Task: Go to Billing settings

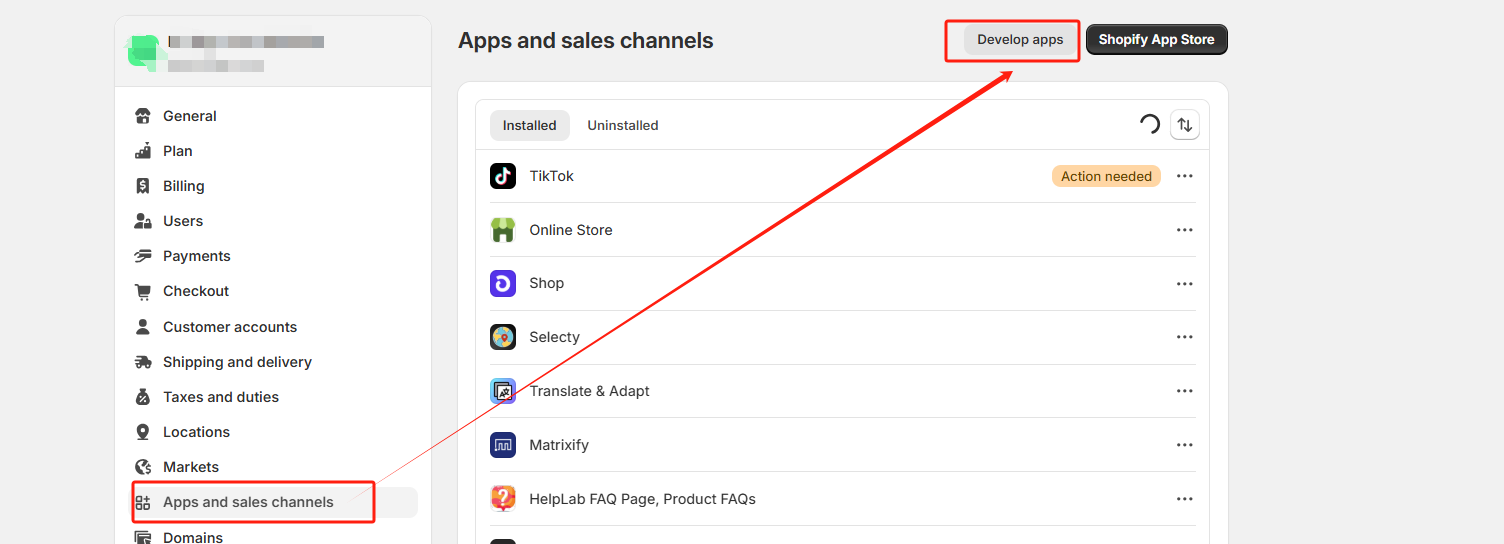Action: click(183, 186)
